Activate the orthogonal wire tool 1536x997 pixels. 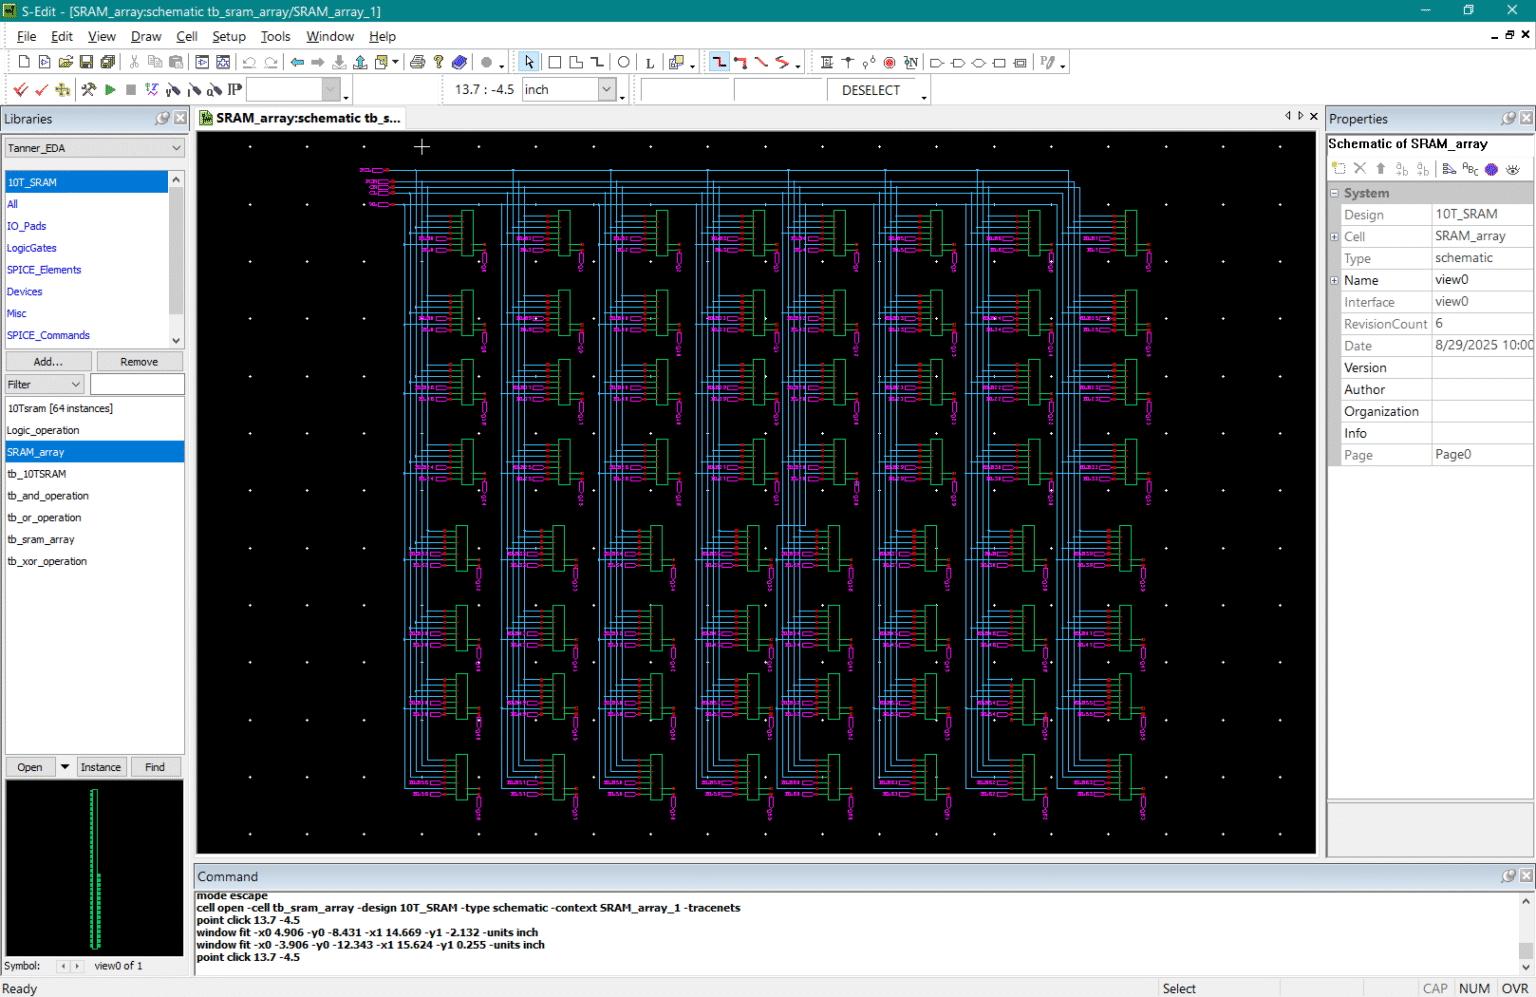pyautogui.click(x=718, y=62)
